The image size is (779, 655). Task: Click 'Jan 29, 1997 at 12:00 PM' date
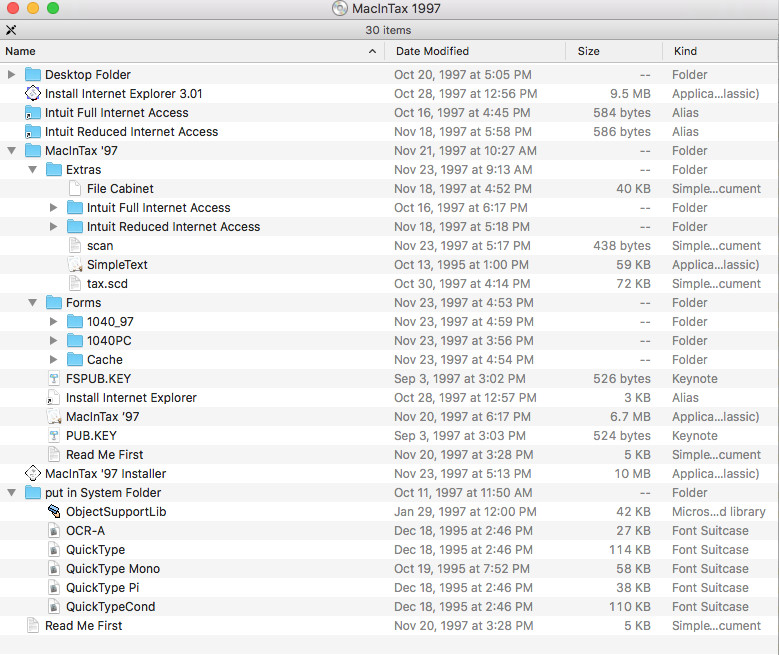tap(465, 511)
